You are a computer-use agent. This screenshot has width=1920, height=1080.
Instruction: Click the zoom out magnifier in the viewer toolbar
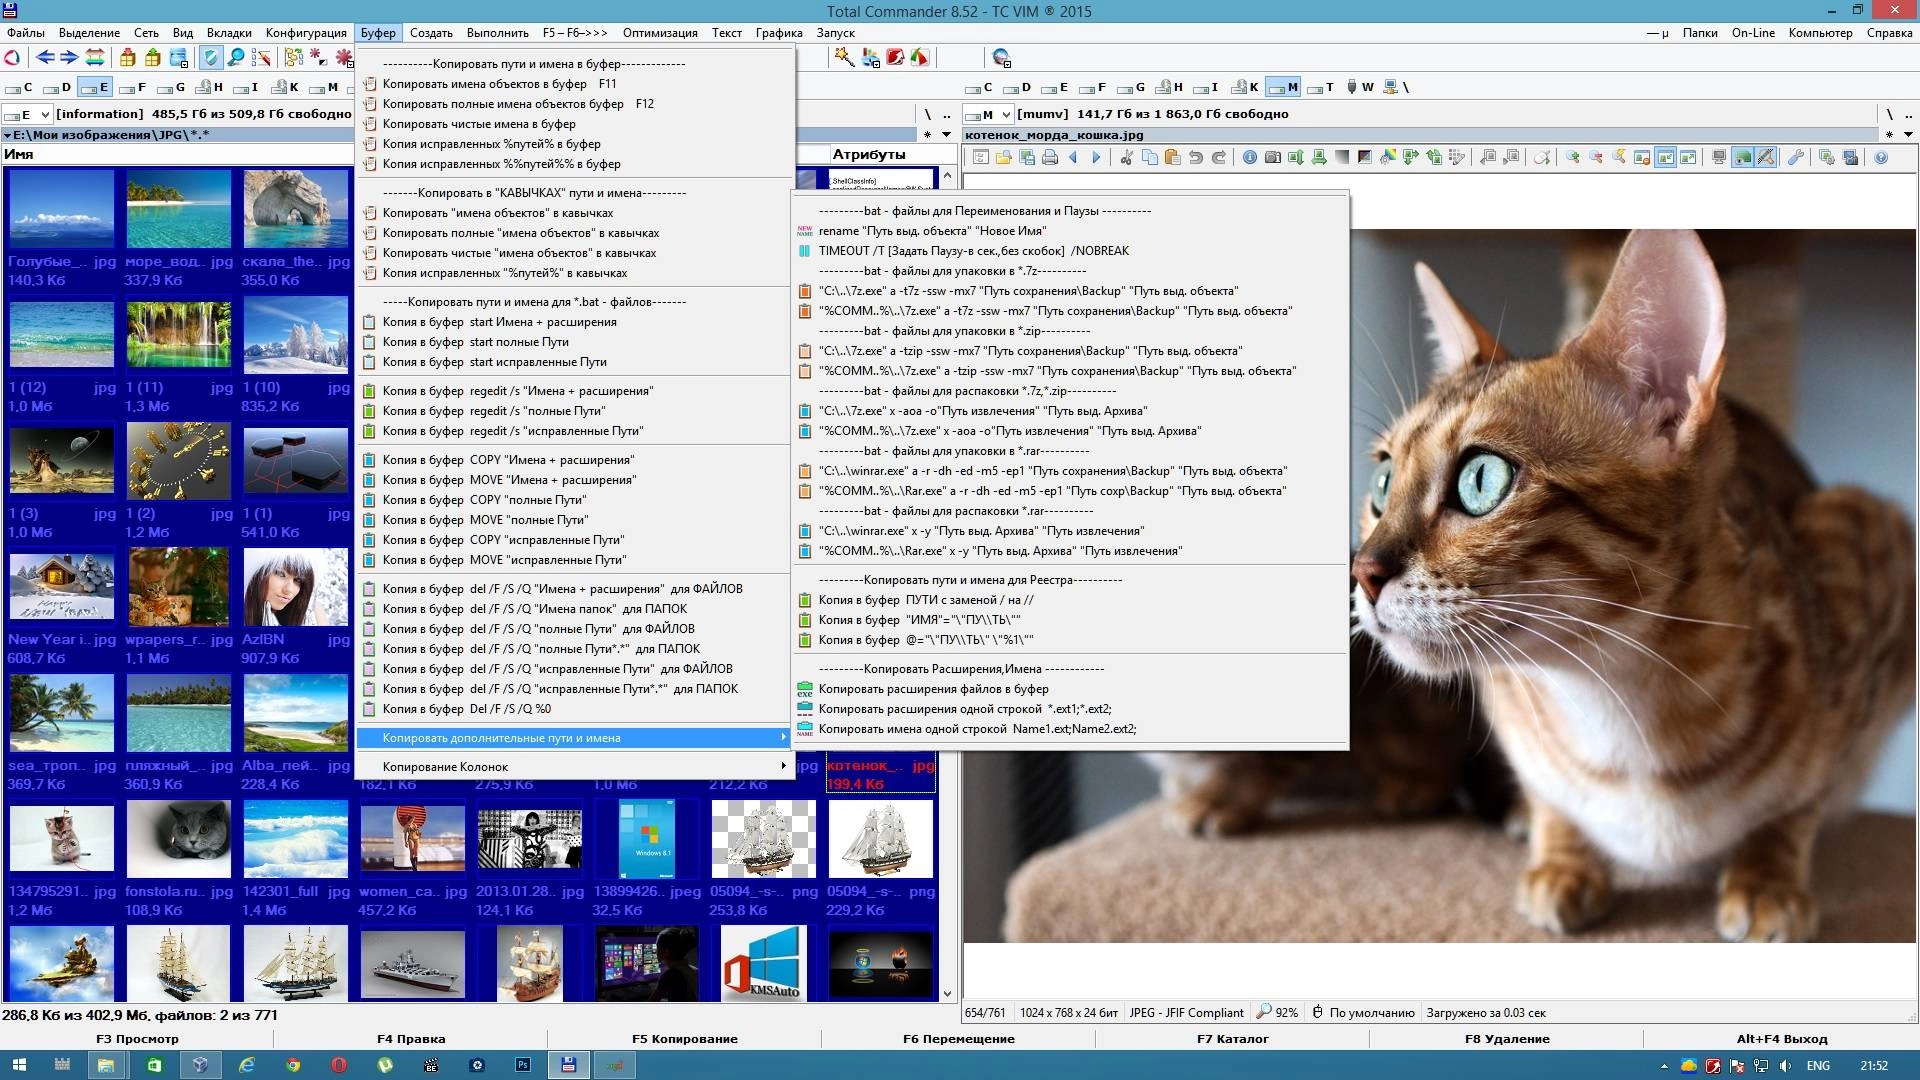tap(1595, 157)
